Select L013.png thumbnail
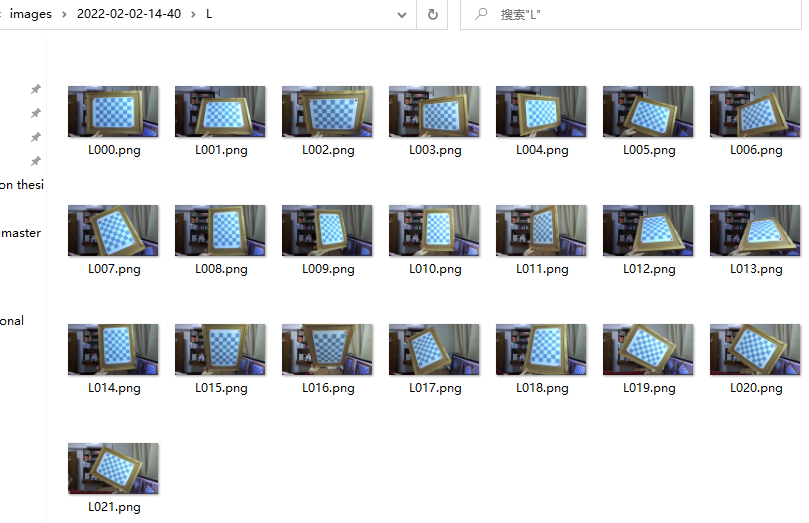Screen dimensions: 809x523 755,231
